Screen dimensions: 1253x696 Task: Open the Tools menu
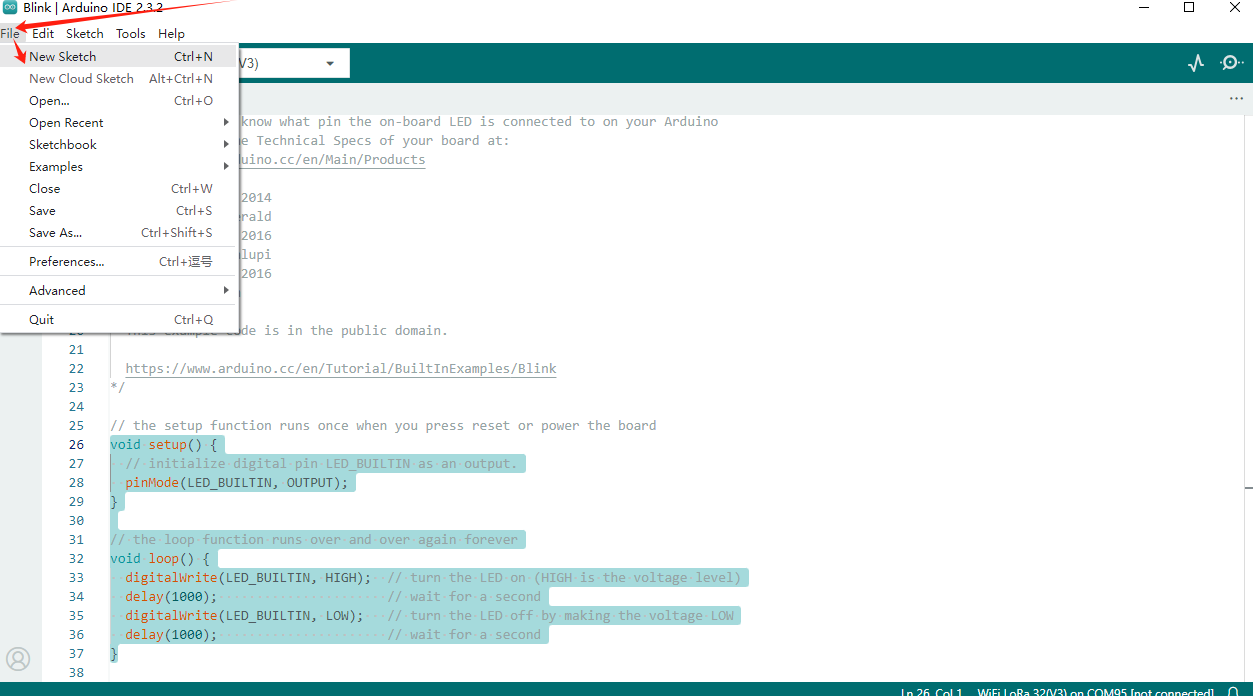pos(131,33)
